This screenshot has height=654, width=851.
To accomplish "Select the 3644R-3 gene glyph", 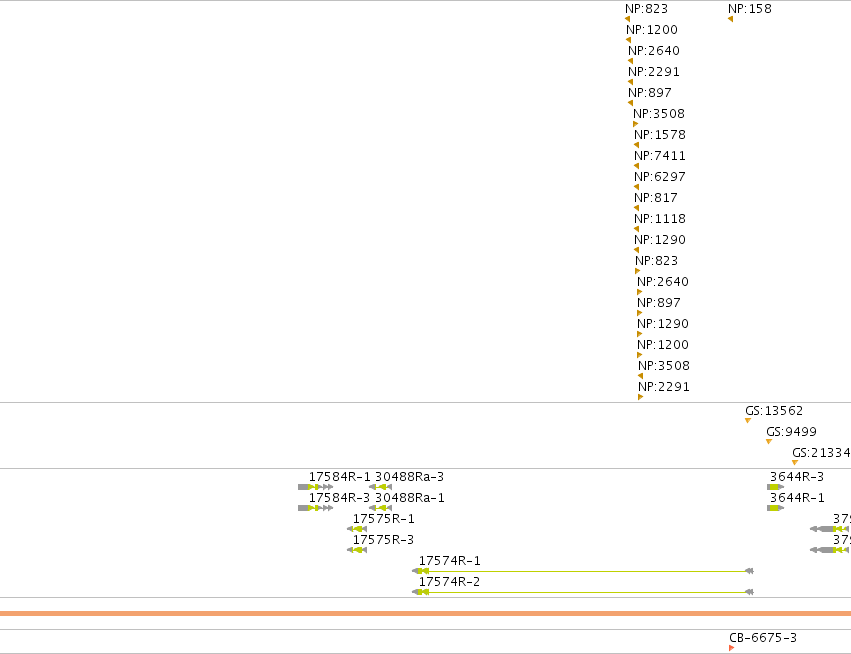I will point(776,487).
